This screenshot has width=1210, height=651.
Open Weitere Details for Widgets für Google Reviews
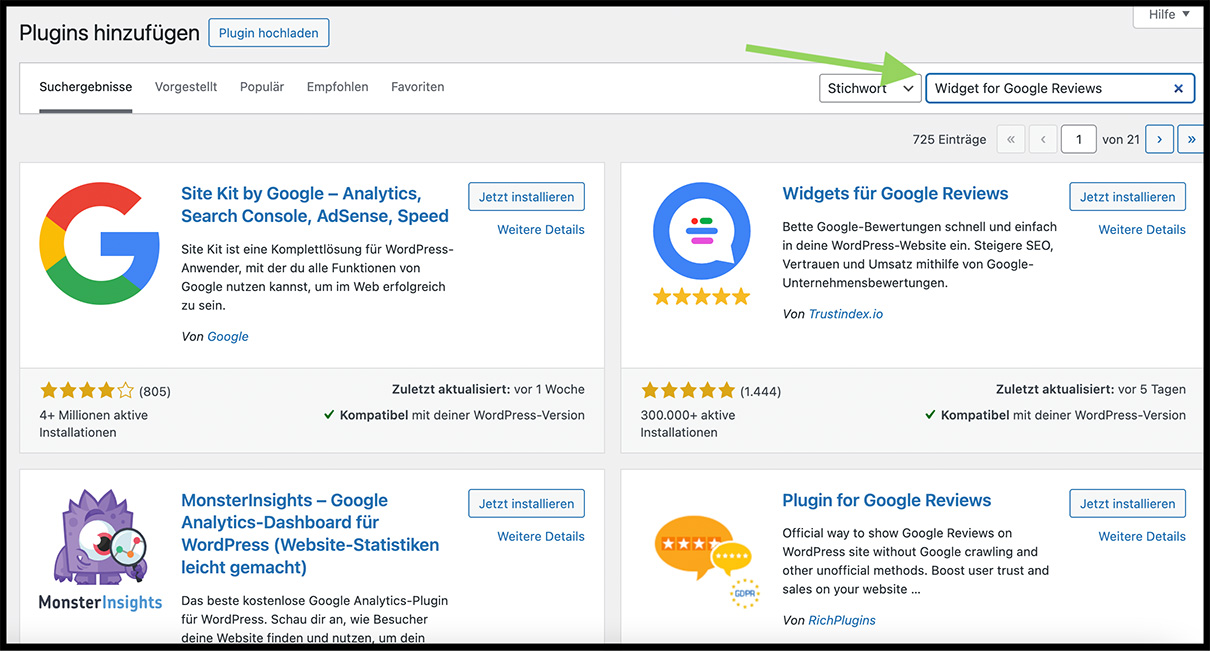1142,230
